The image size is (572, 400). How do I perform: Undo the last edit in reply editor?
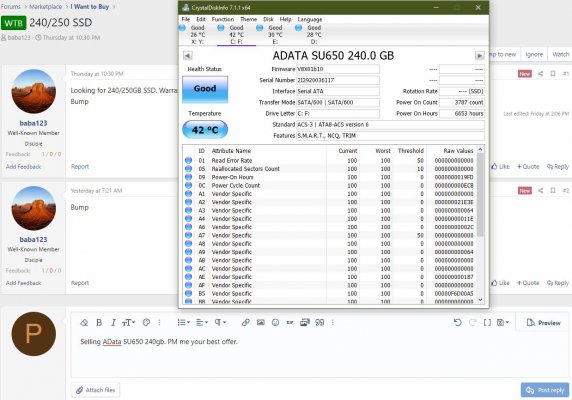[x=457, y=322]
